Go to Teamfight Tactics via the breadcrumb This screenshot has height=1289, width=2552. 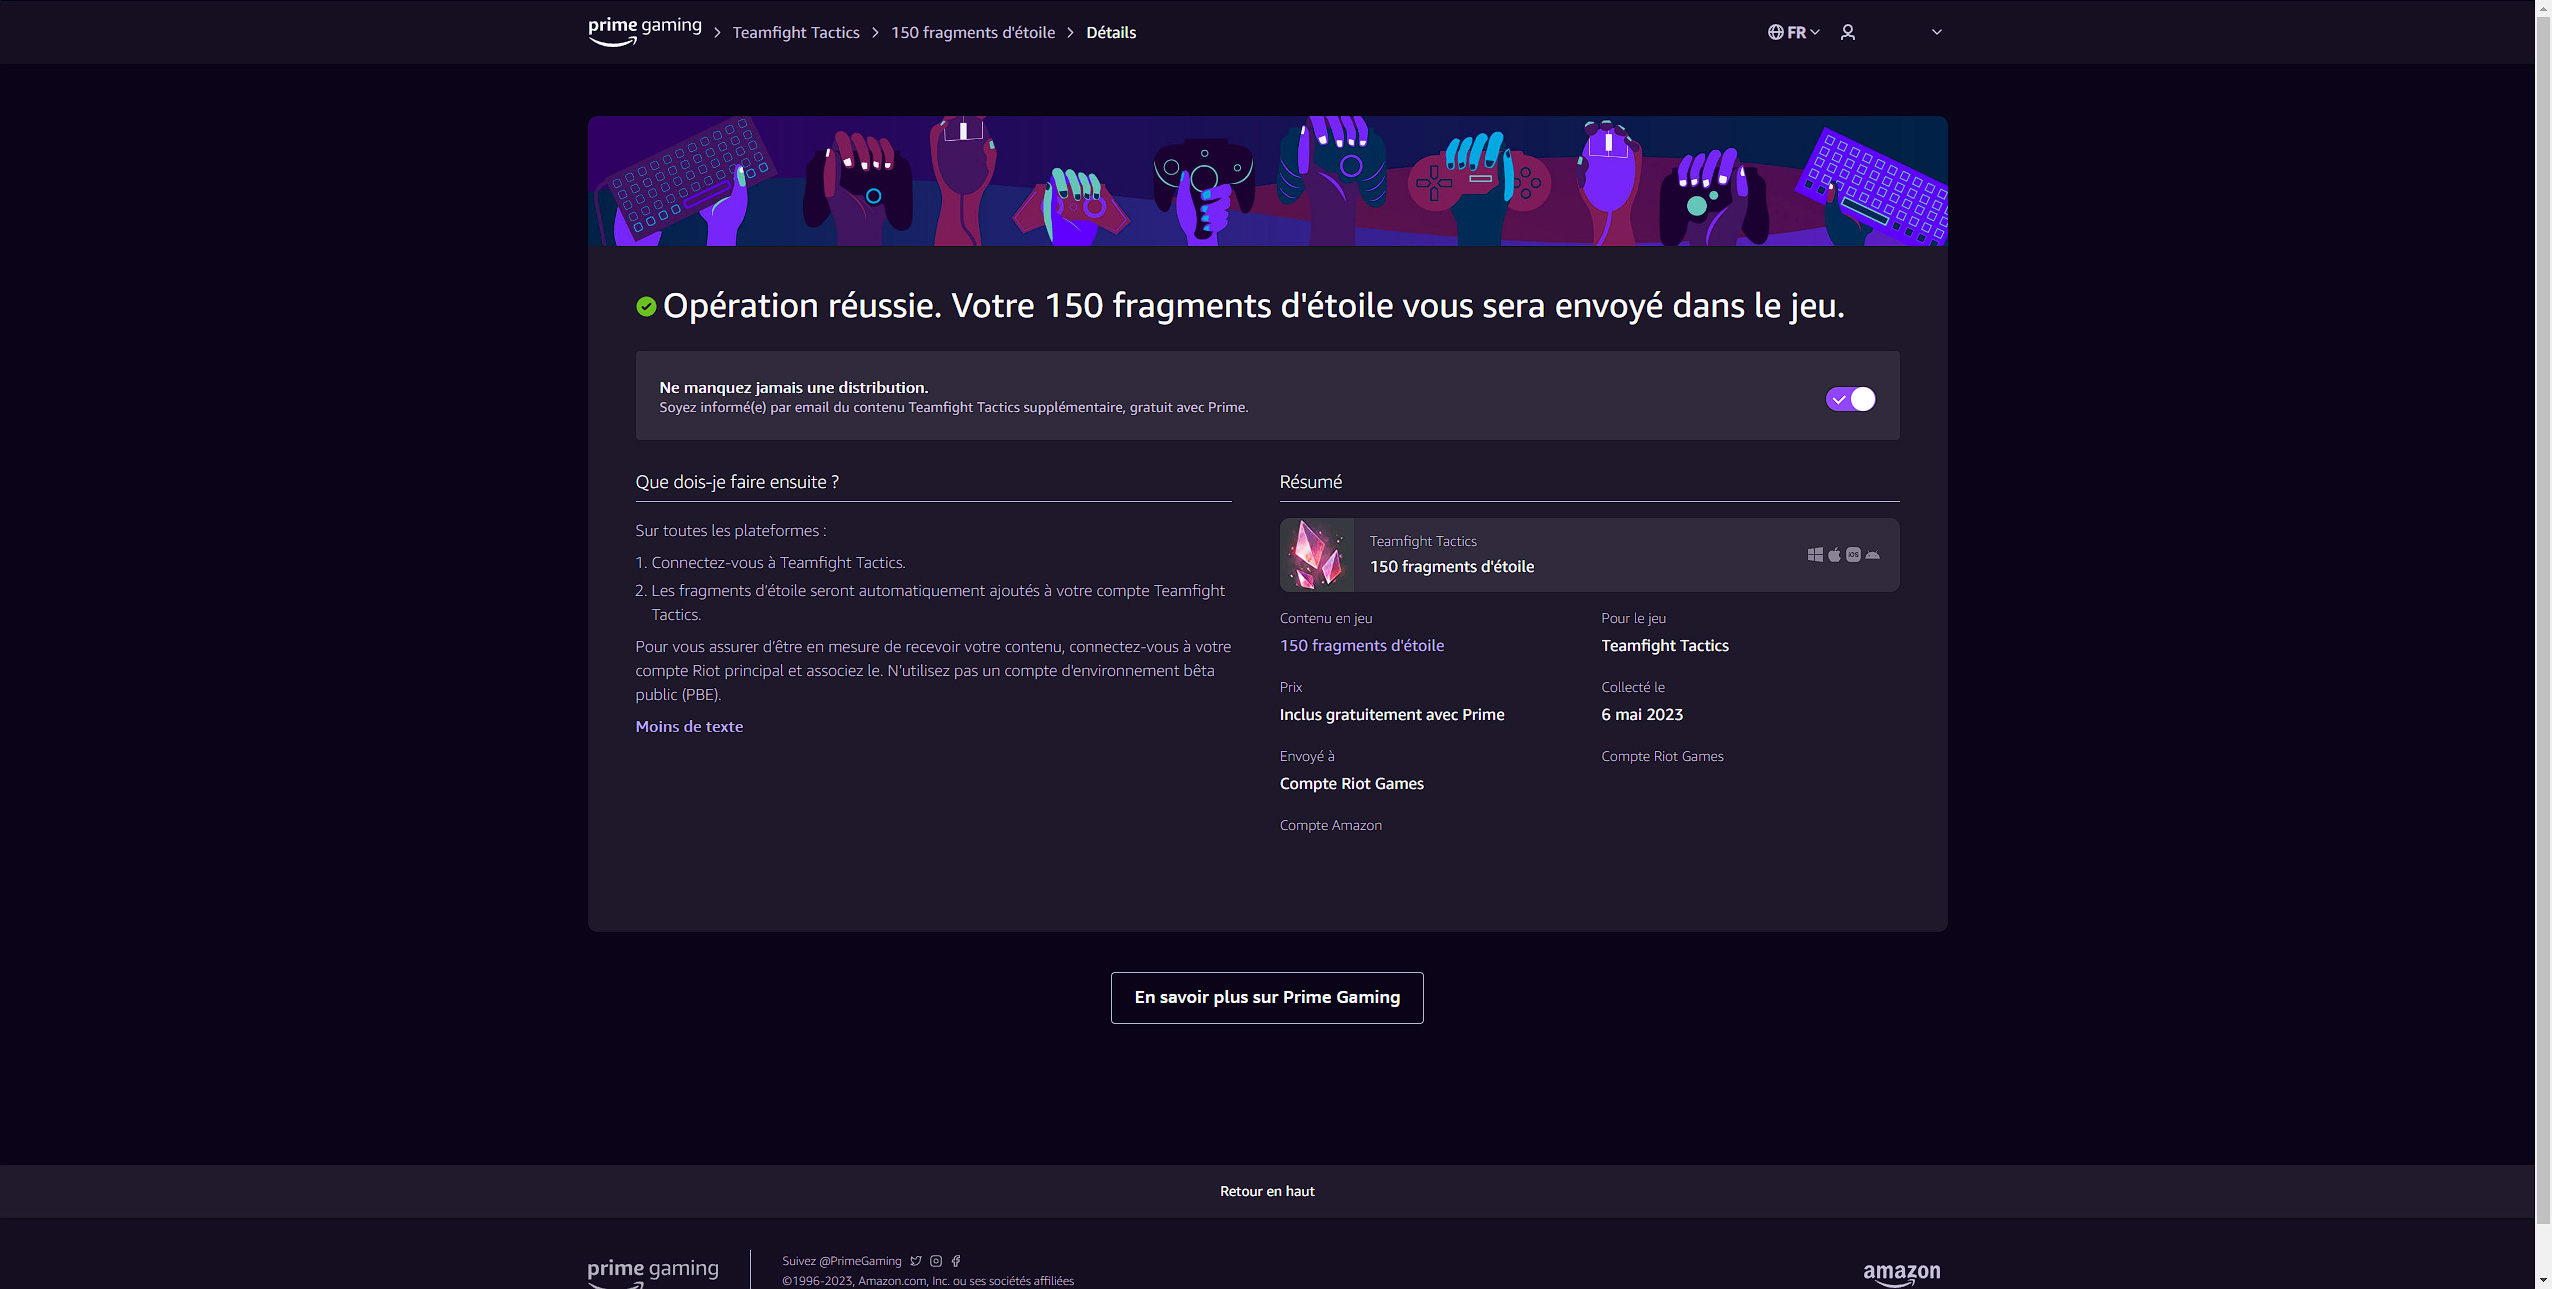796,32
